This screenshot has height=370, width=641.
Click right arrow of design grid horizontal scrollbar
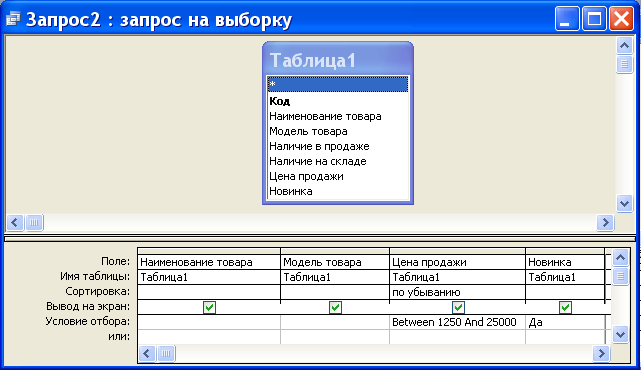point(601,354)
